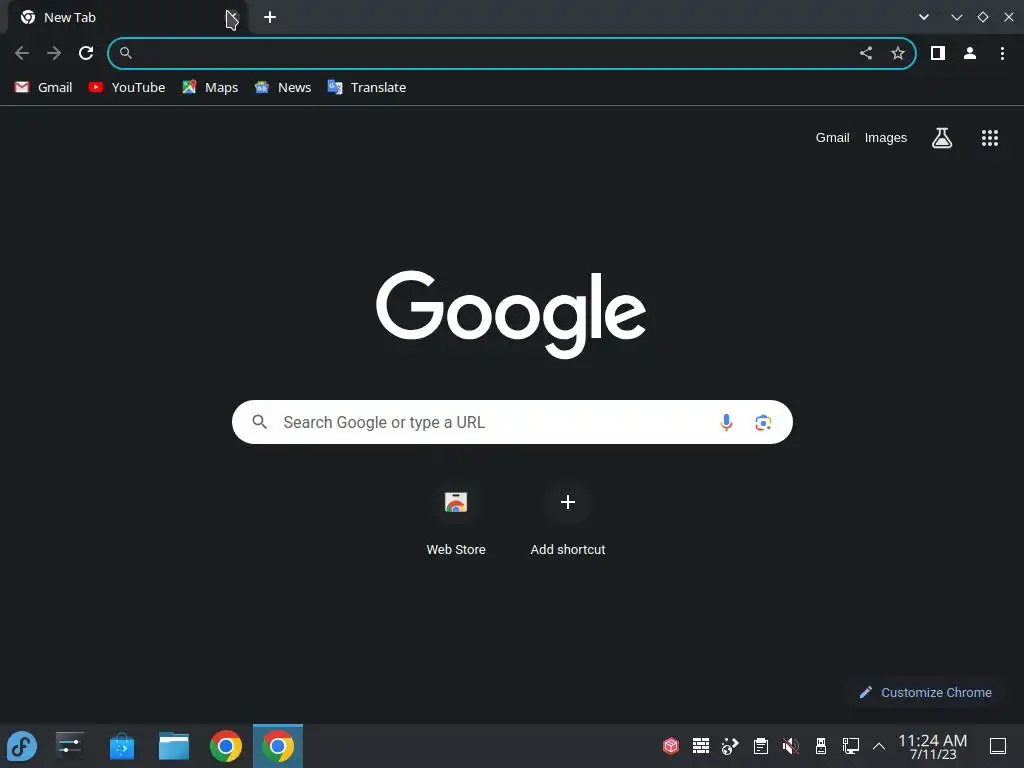
Task: Open Customize Chrome
Action: pyautogui.click(x=925, y=692)
